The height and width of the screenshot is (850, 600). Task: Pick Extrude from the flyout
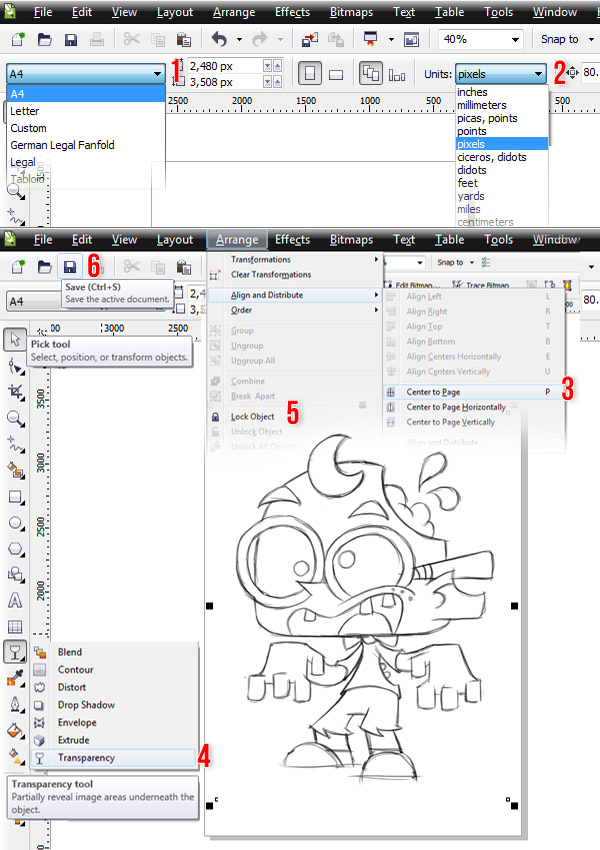113,740
